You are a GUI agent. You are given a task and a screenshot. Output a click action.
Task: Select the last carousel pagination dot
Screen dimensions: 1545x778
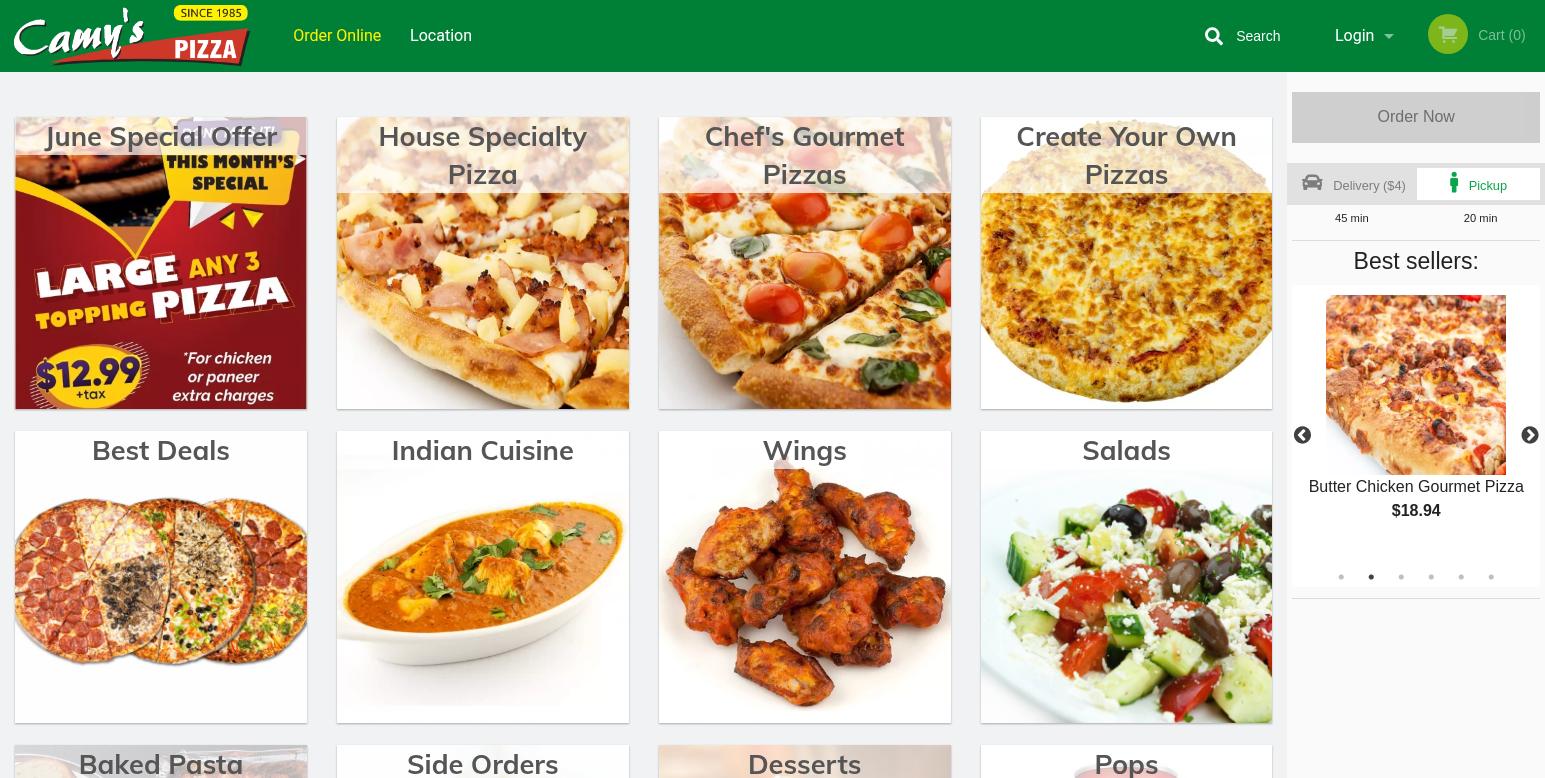point(1491,577)
